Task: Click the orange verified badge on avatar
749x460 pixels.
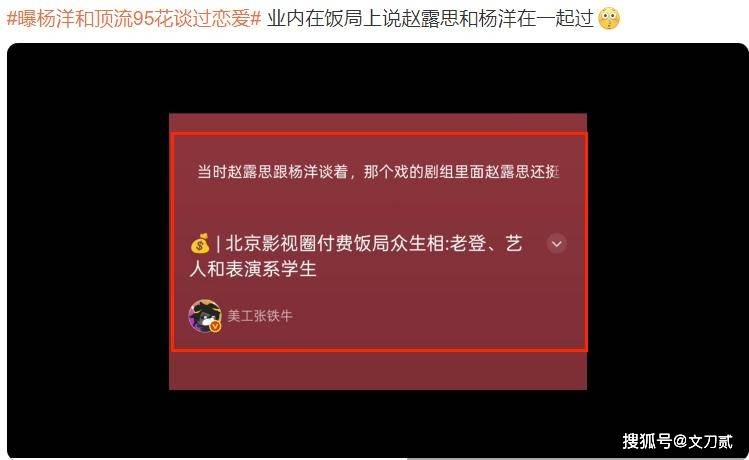Action: coord(215,326)
